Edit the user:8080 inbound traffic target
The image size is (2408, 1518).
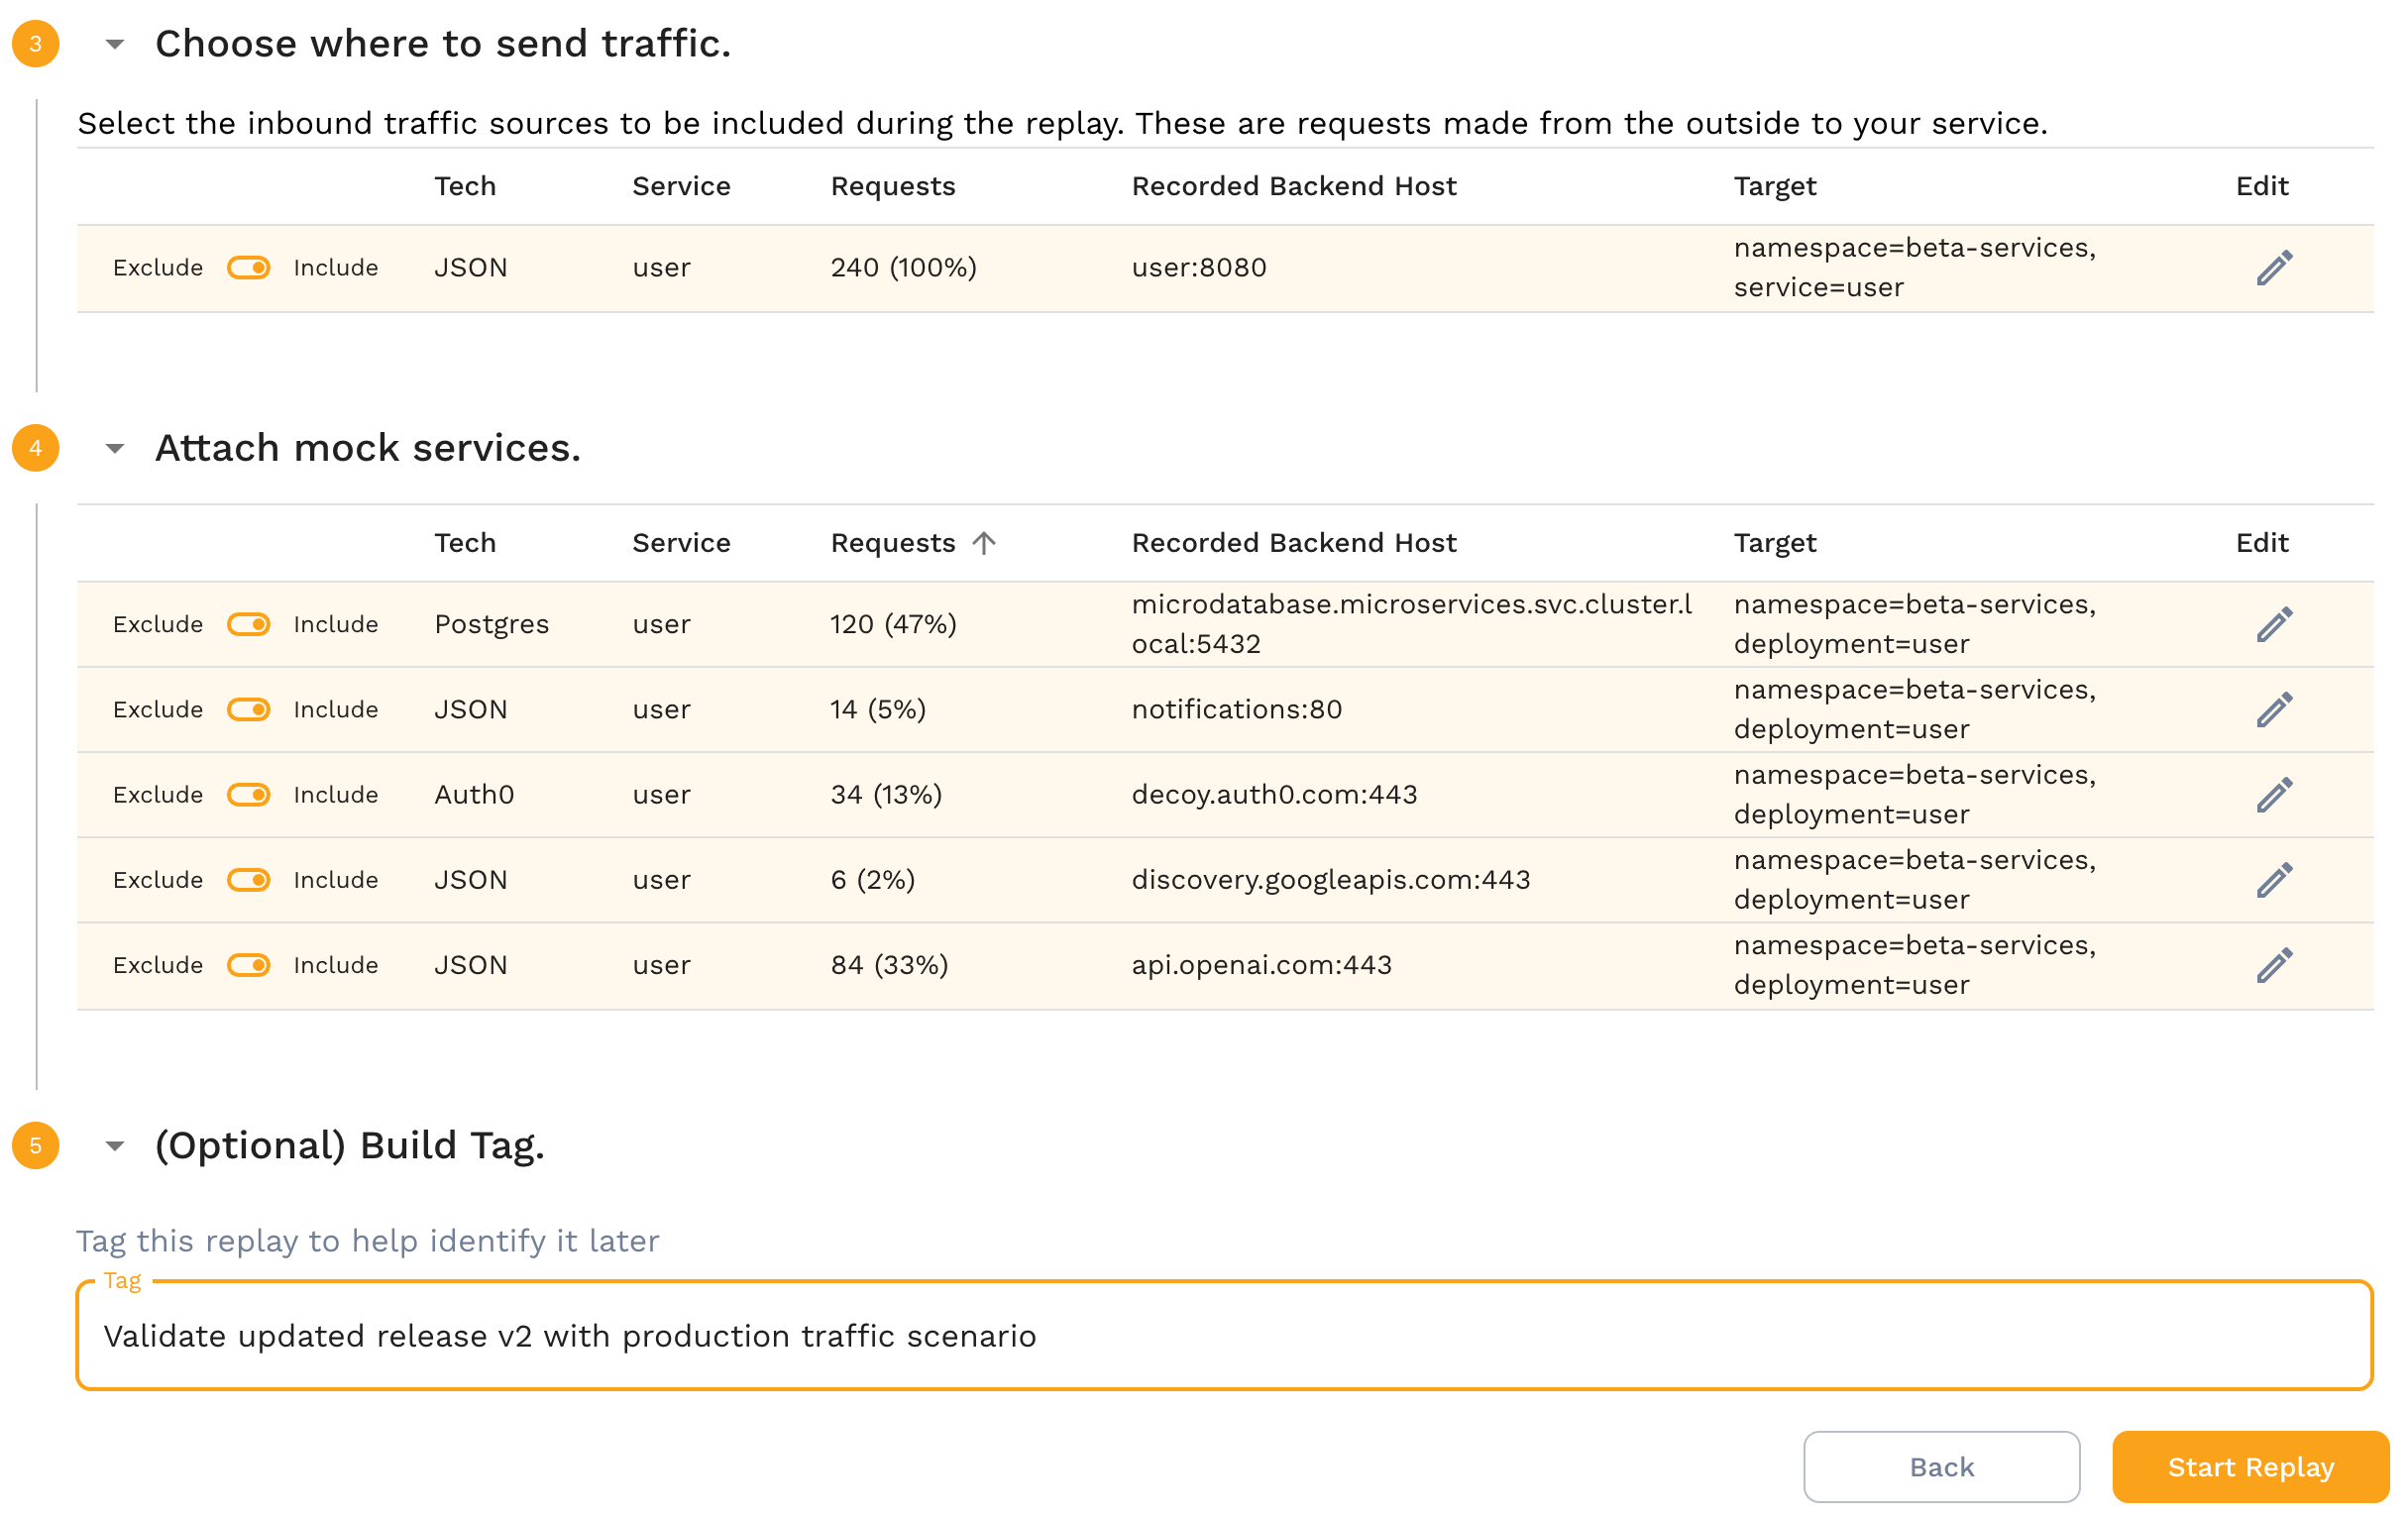click(2273, 268)
